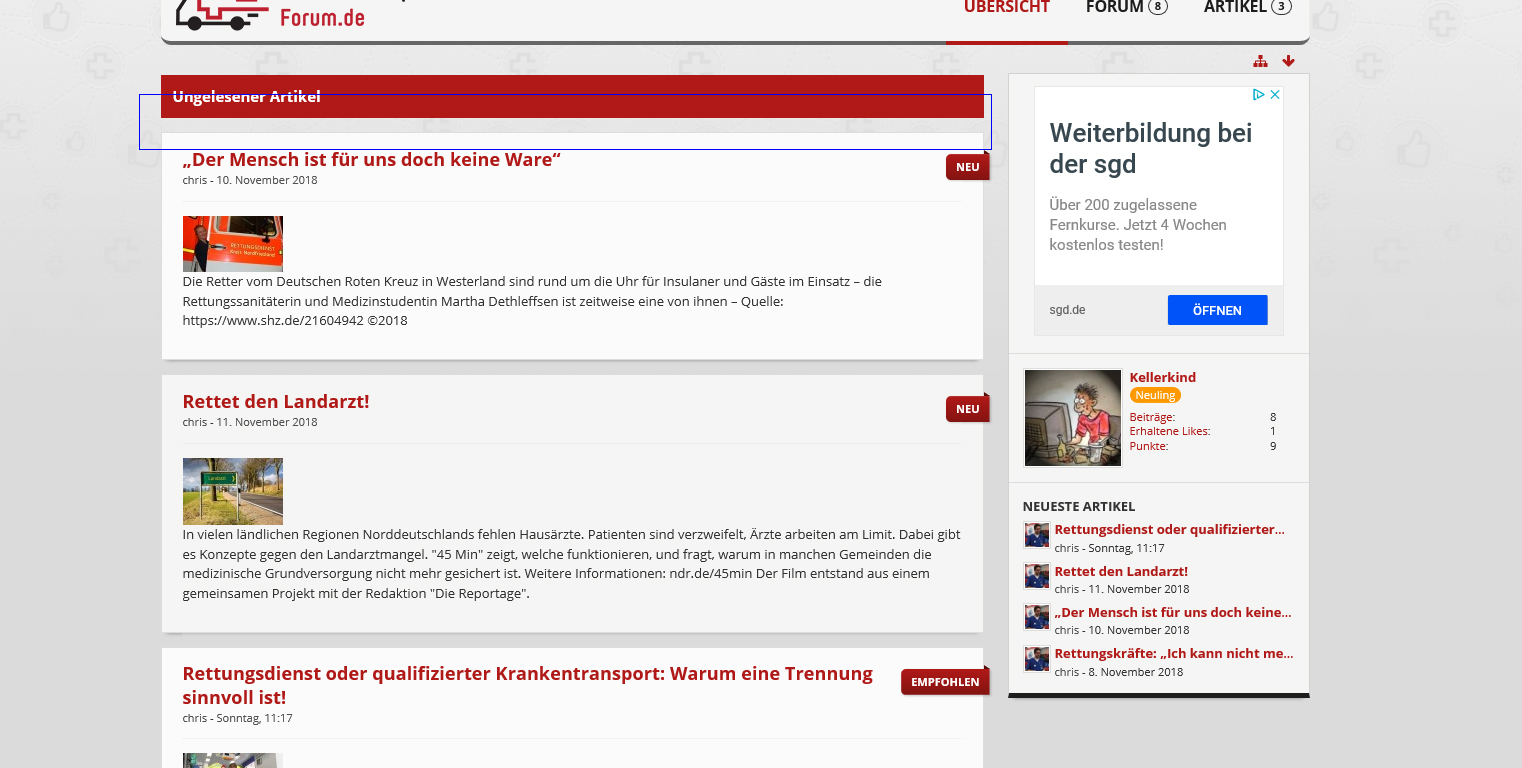Click the Kellerkind username link
Viewport: 1522px width, 768px height.
point(1162,377)
